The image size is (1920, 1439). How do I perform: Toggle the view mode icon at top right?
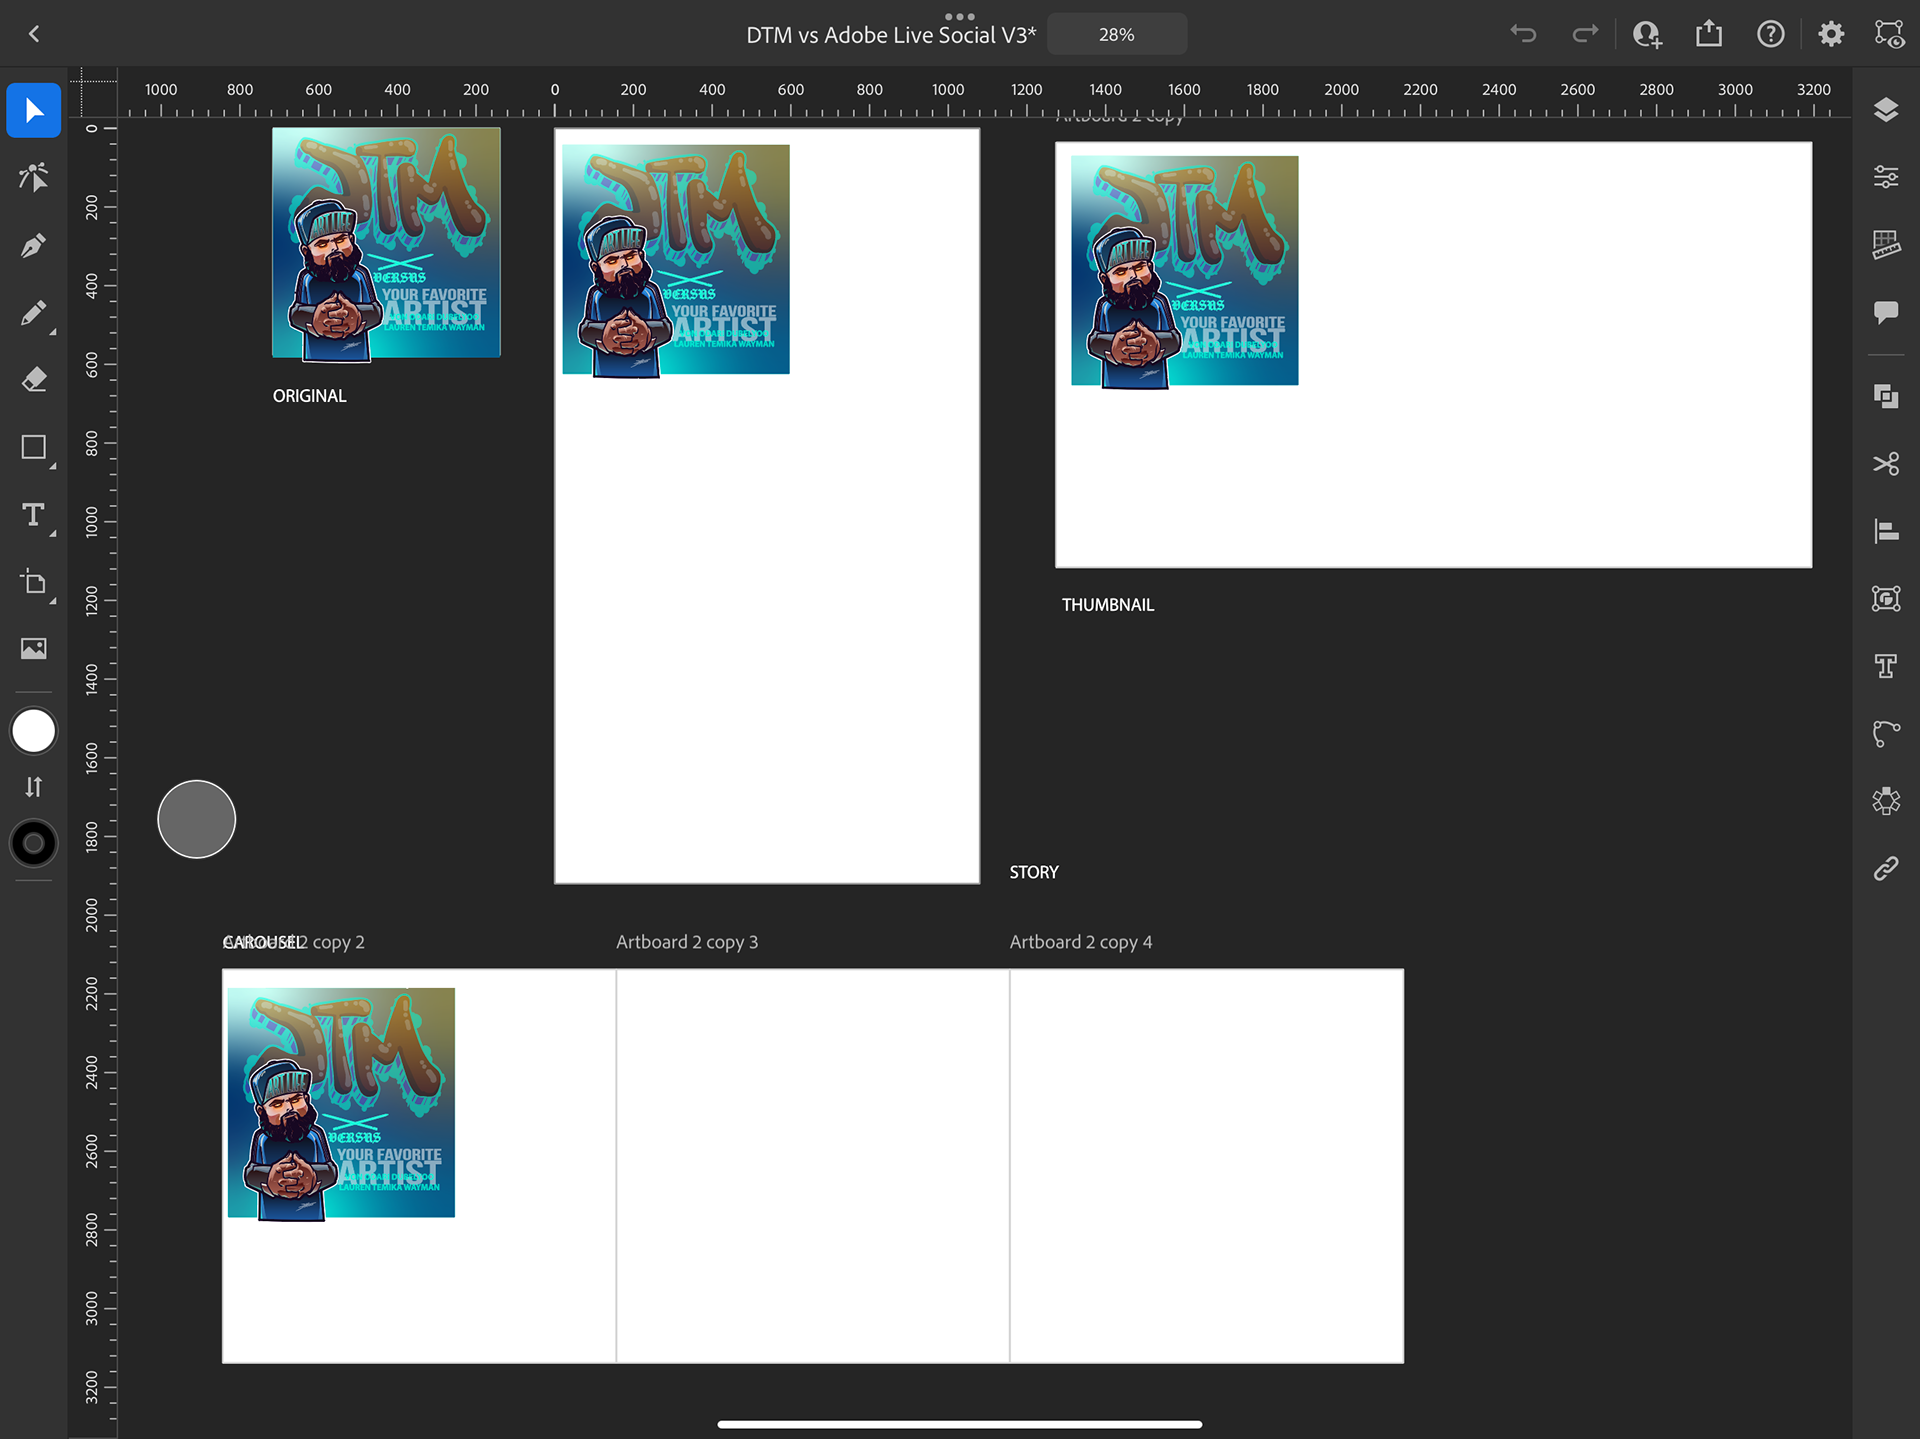coord(1889,34)
